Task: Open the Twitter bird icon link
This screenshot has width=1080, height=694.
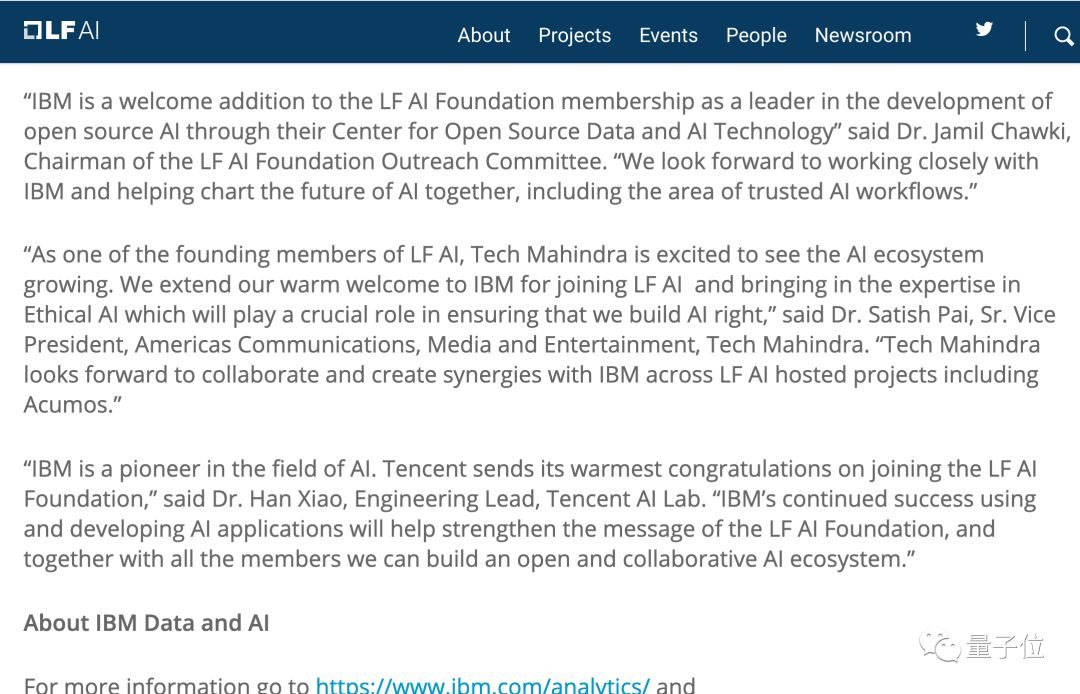Action: (984, 30)
